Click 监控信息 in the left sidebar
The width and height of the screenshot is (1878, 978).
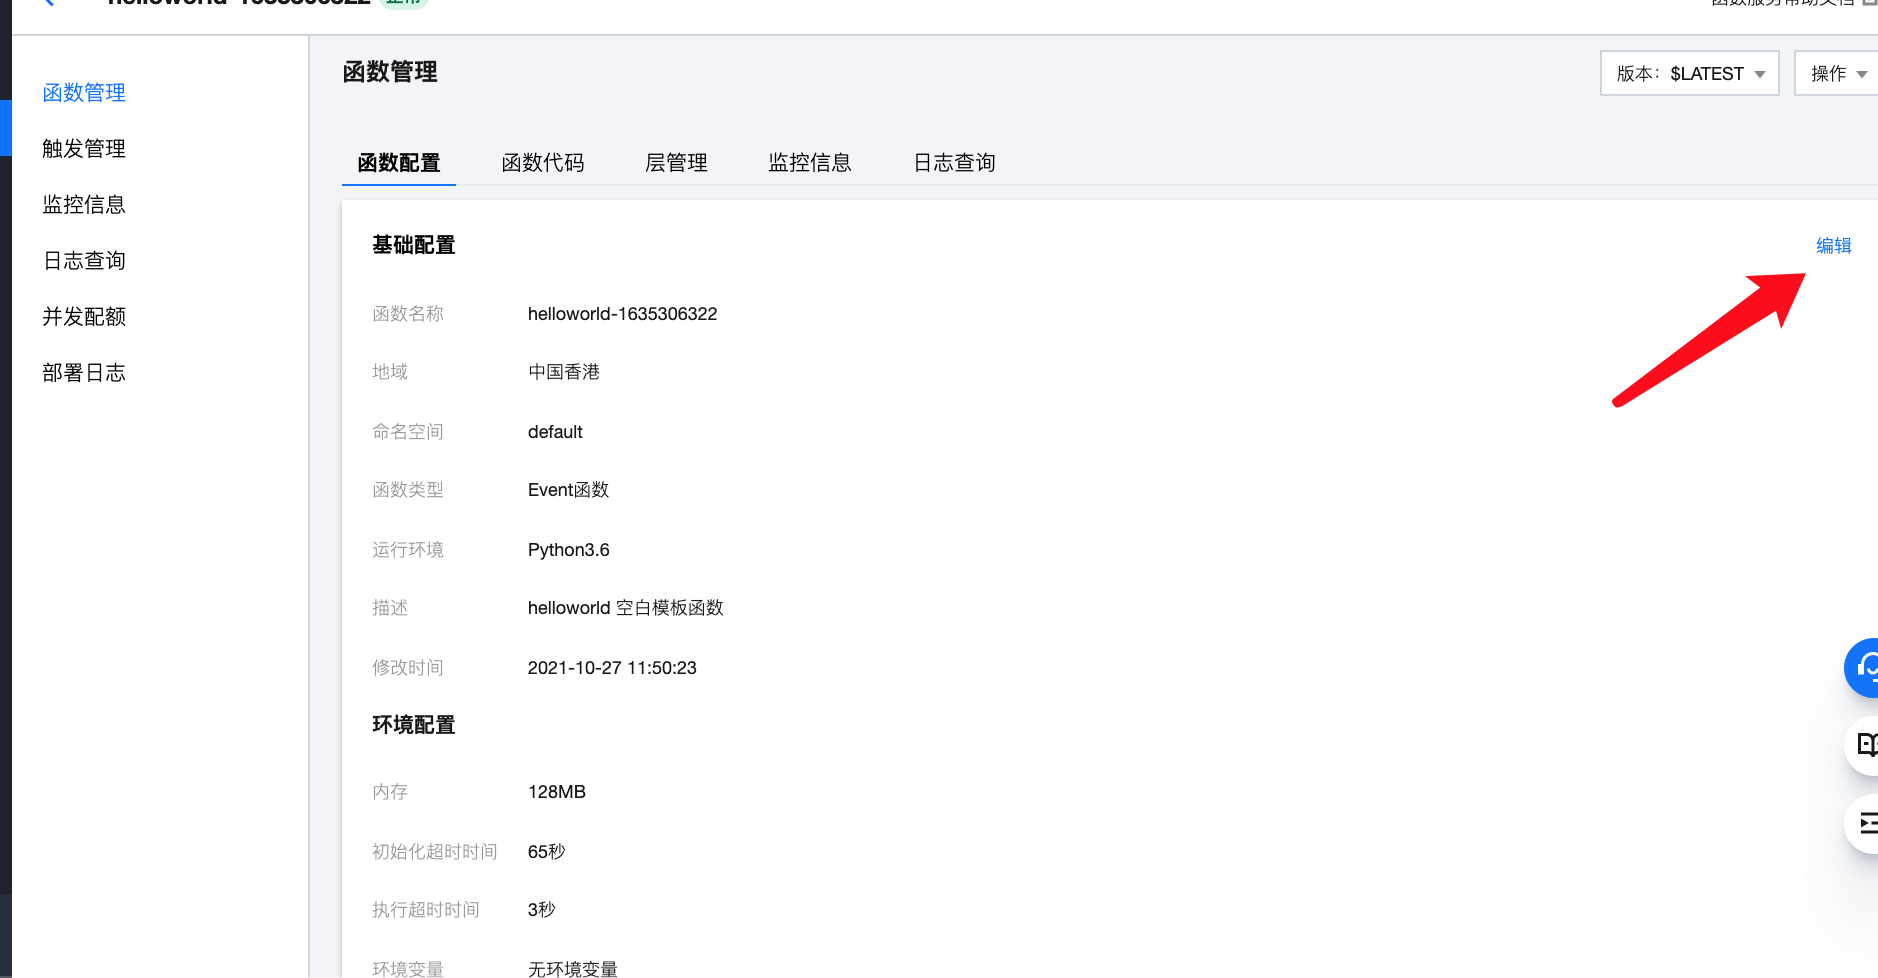pyautogui.click(x=84, y=205)
